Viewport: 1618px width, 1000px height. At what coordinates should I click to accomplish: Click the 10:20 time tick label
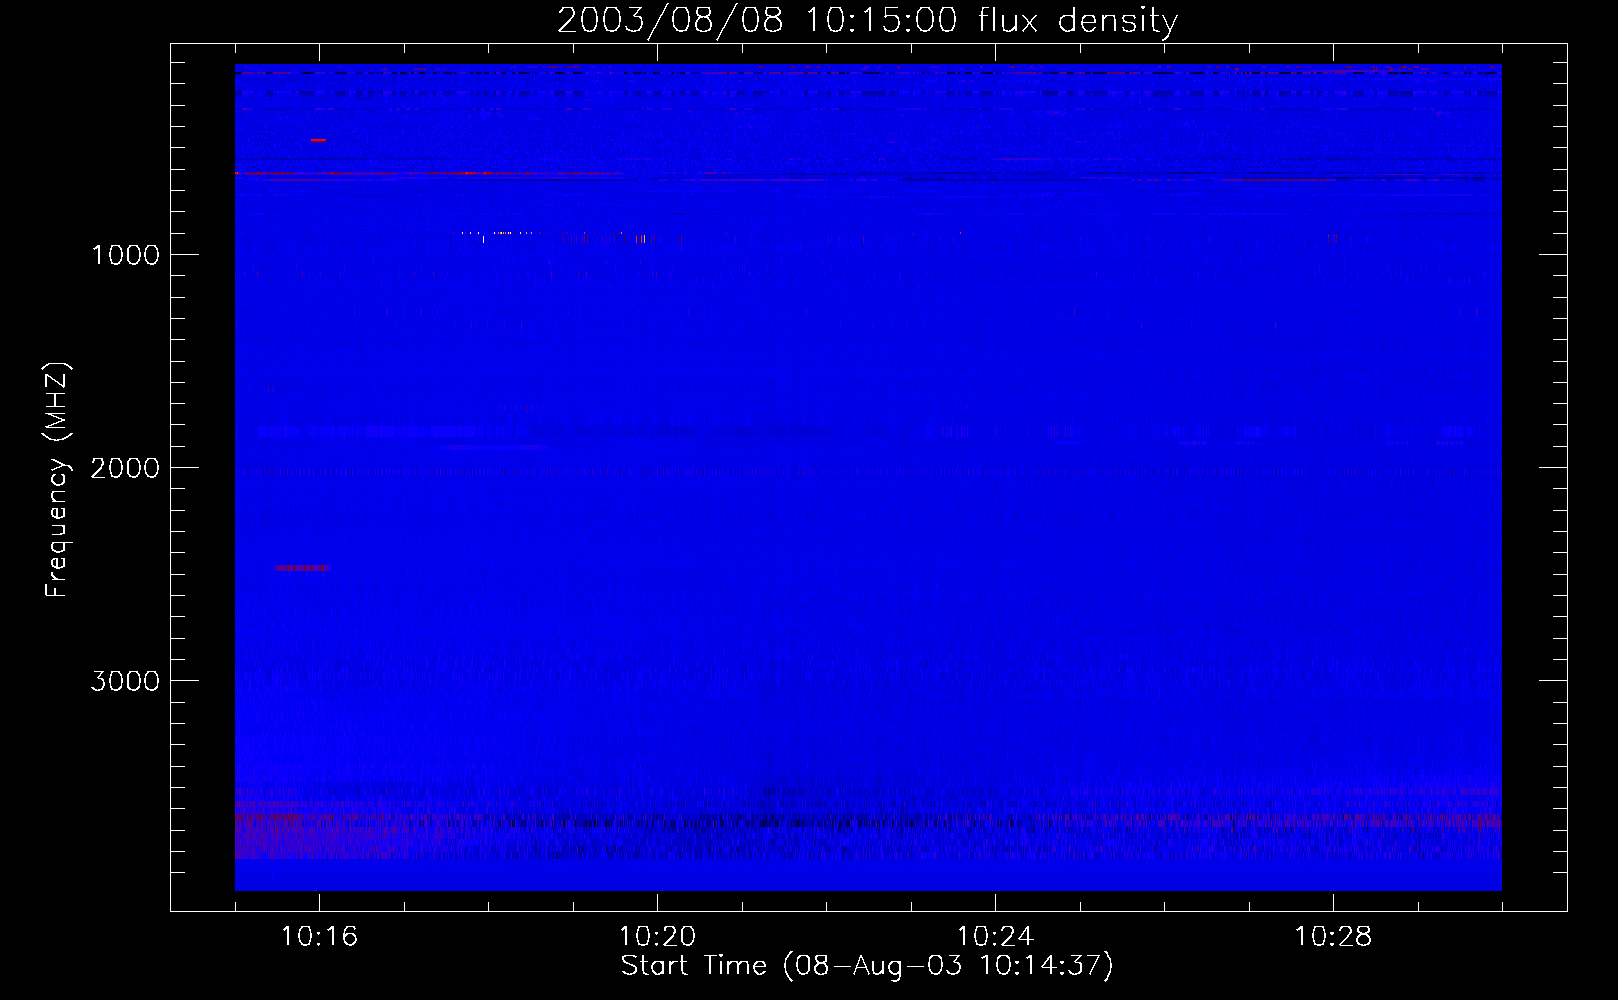(657, 936)
